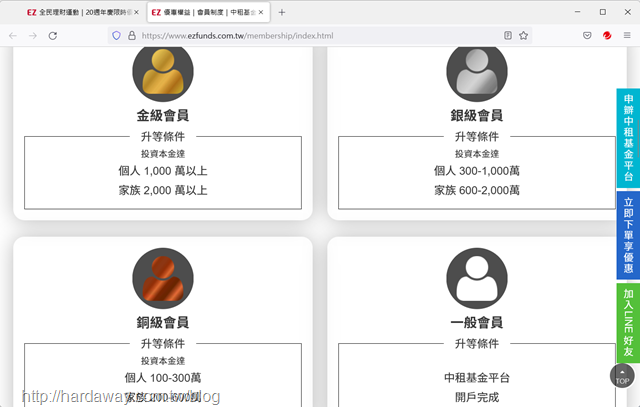The height and width of the screenshot is (407, 640).
Task: Click the text 中租基金平台 in general member card
Action: coord(477,378)
